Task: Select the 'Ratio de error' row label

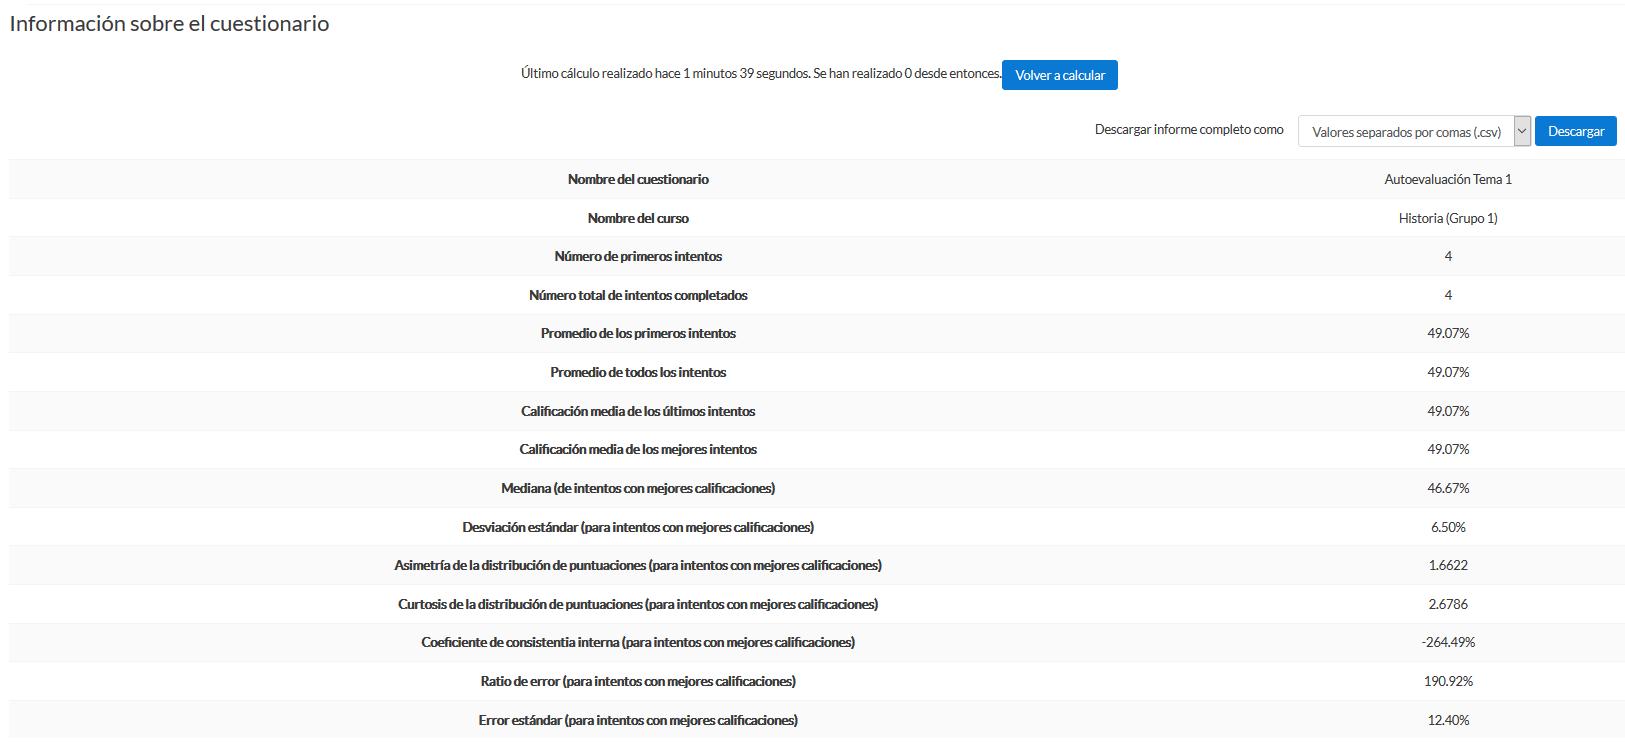Action: [638, 681]
